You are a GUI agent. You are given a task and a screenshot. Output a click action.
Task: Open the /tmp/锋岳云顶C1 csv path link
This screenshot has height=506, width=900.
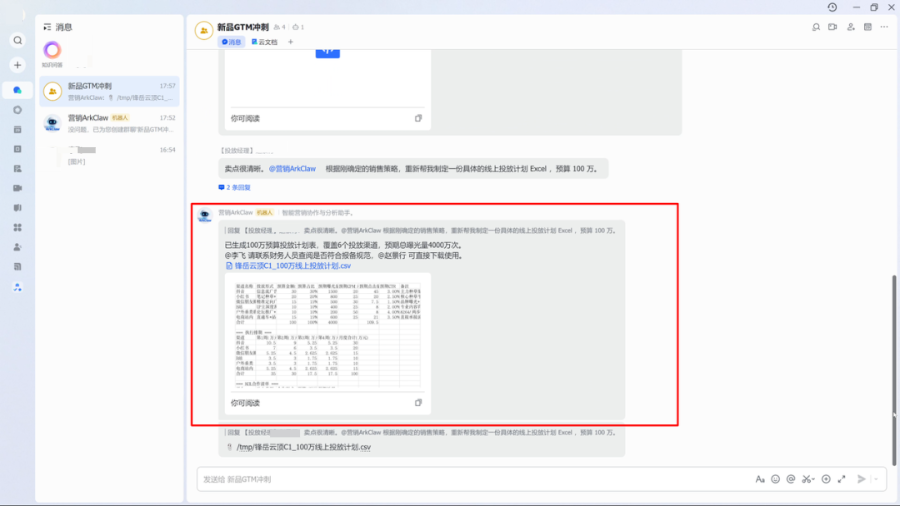[304, 447]
